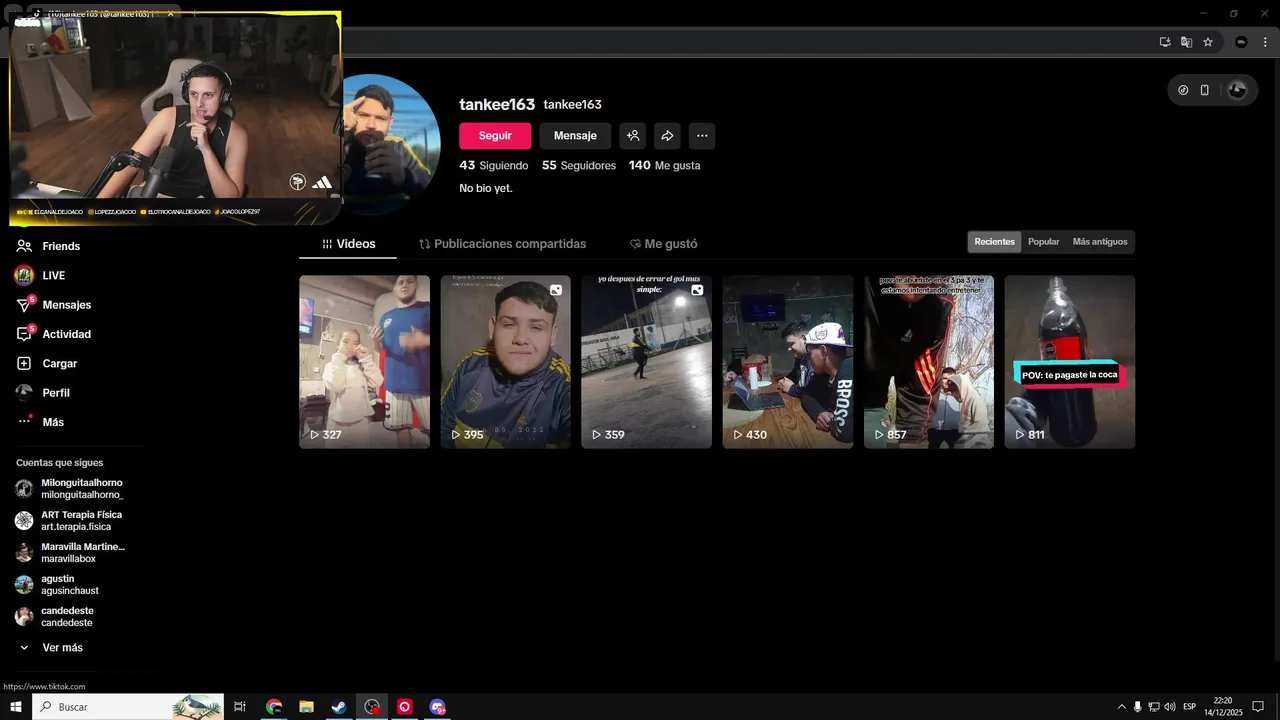Open the three-dot more options on profile

pos(702,136)
